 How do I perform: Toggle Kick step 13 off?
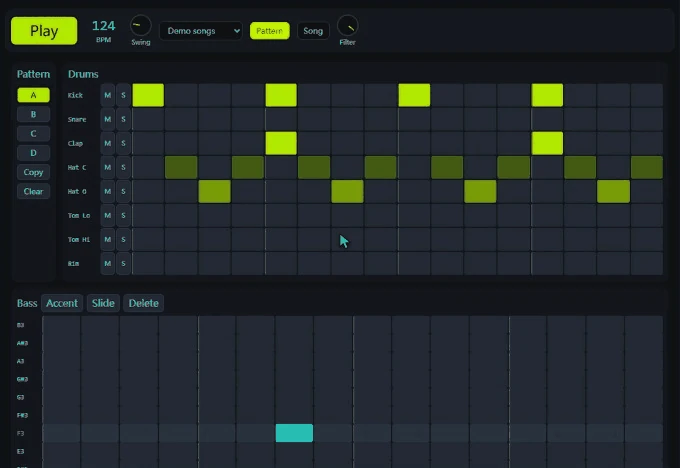pyautogui.click(x=547, y=95)
